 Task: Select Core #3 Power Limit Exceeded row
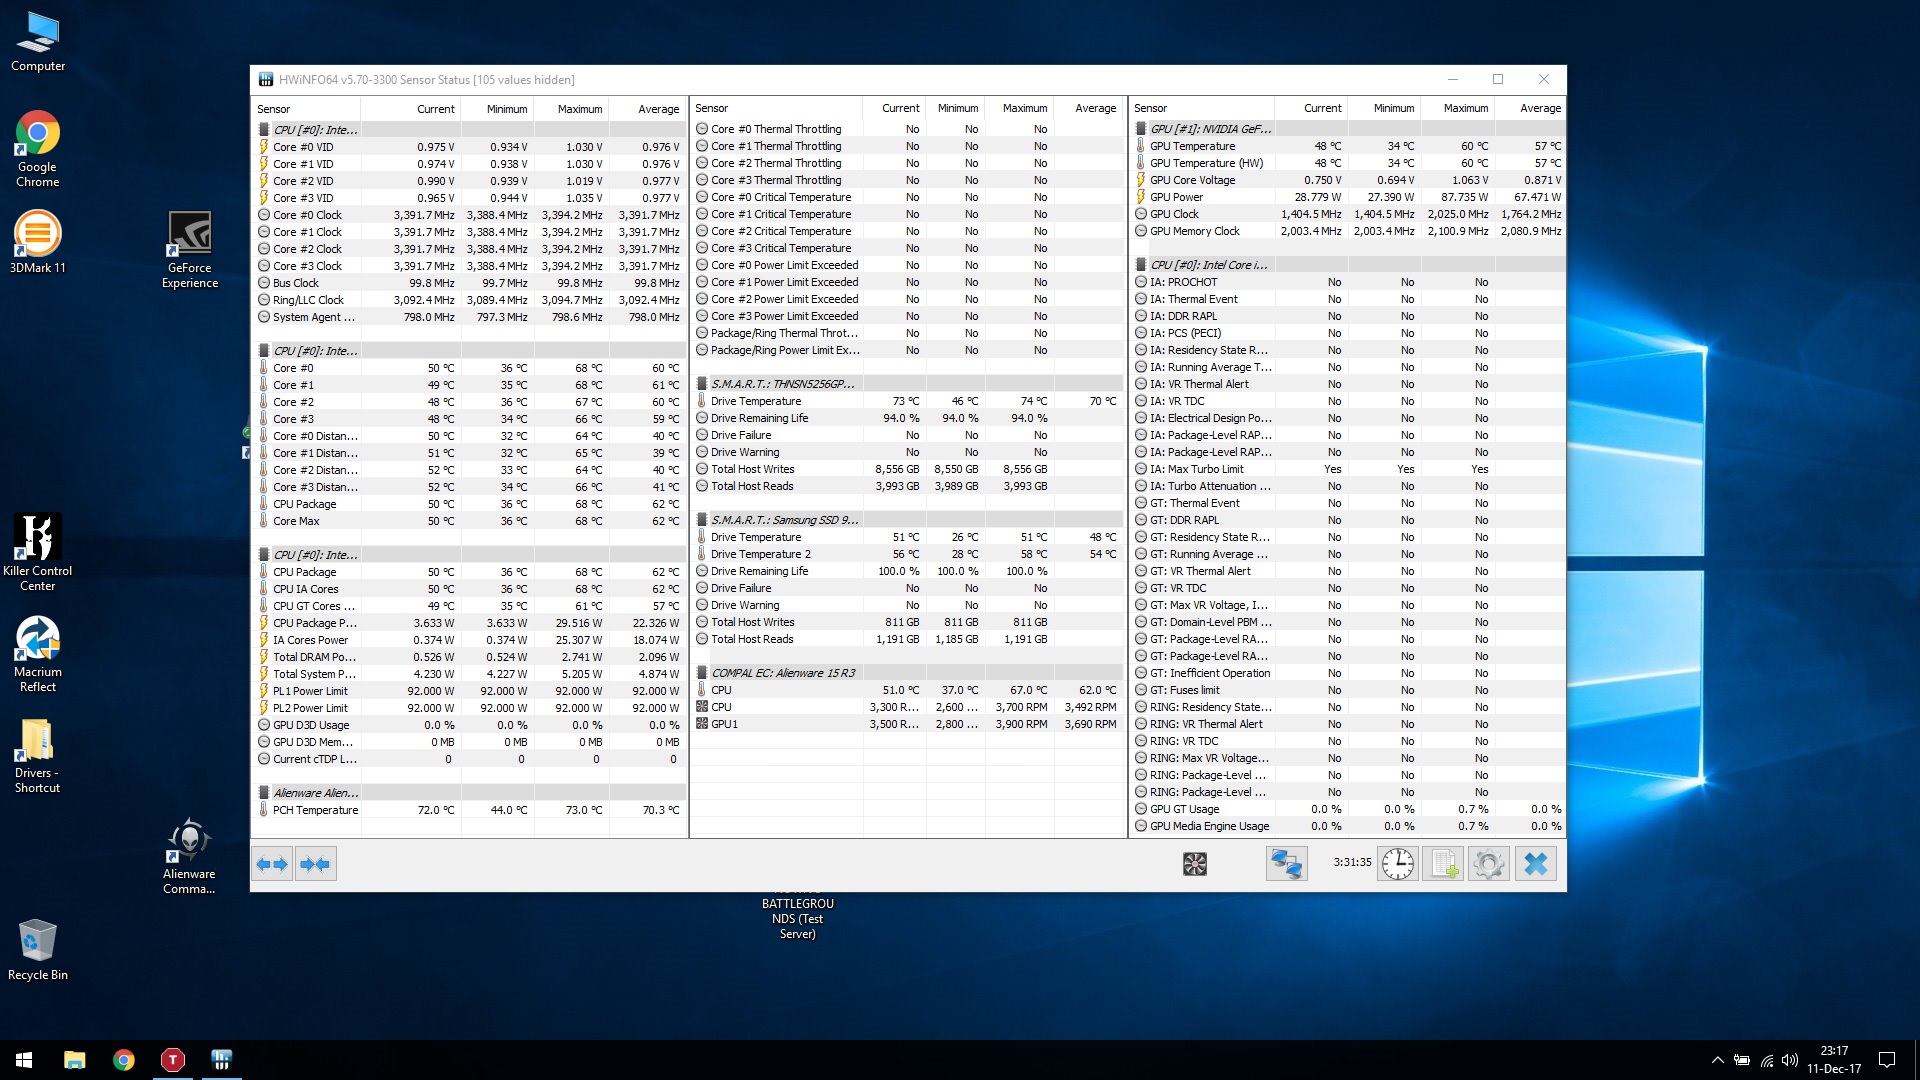[x=908, y=316]
